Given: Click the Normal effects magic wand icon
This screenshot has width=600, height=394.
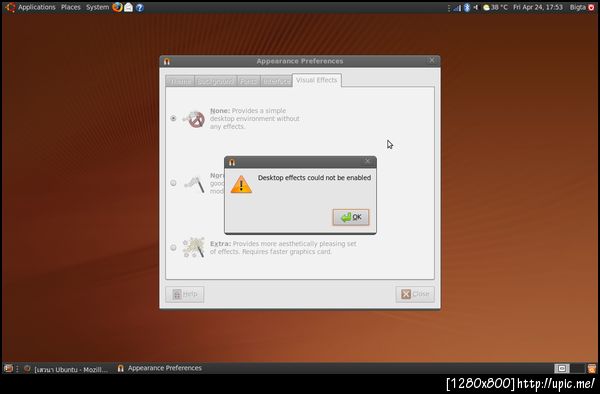Looking at the screenshot, I should click(194, 184).
